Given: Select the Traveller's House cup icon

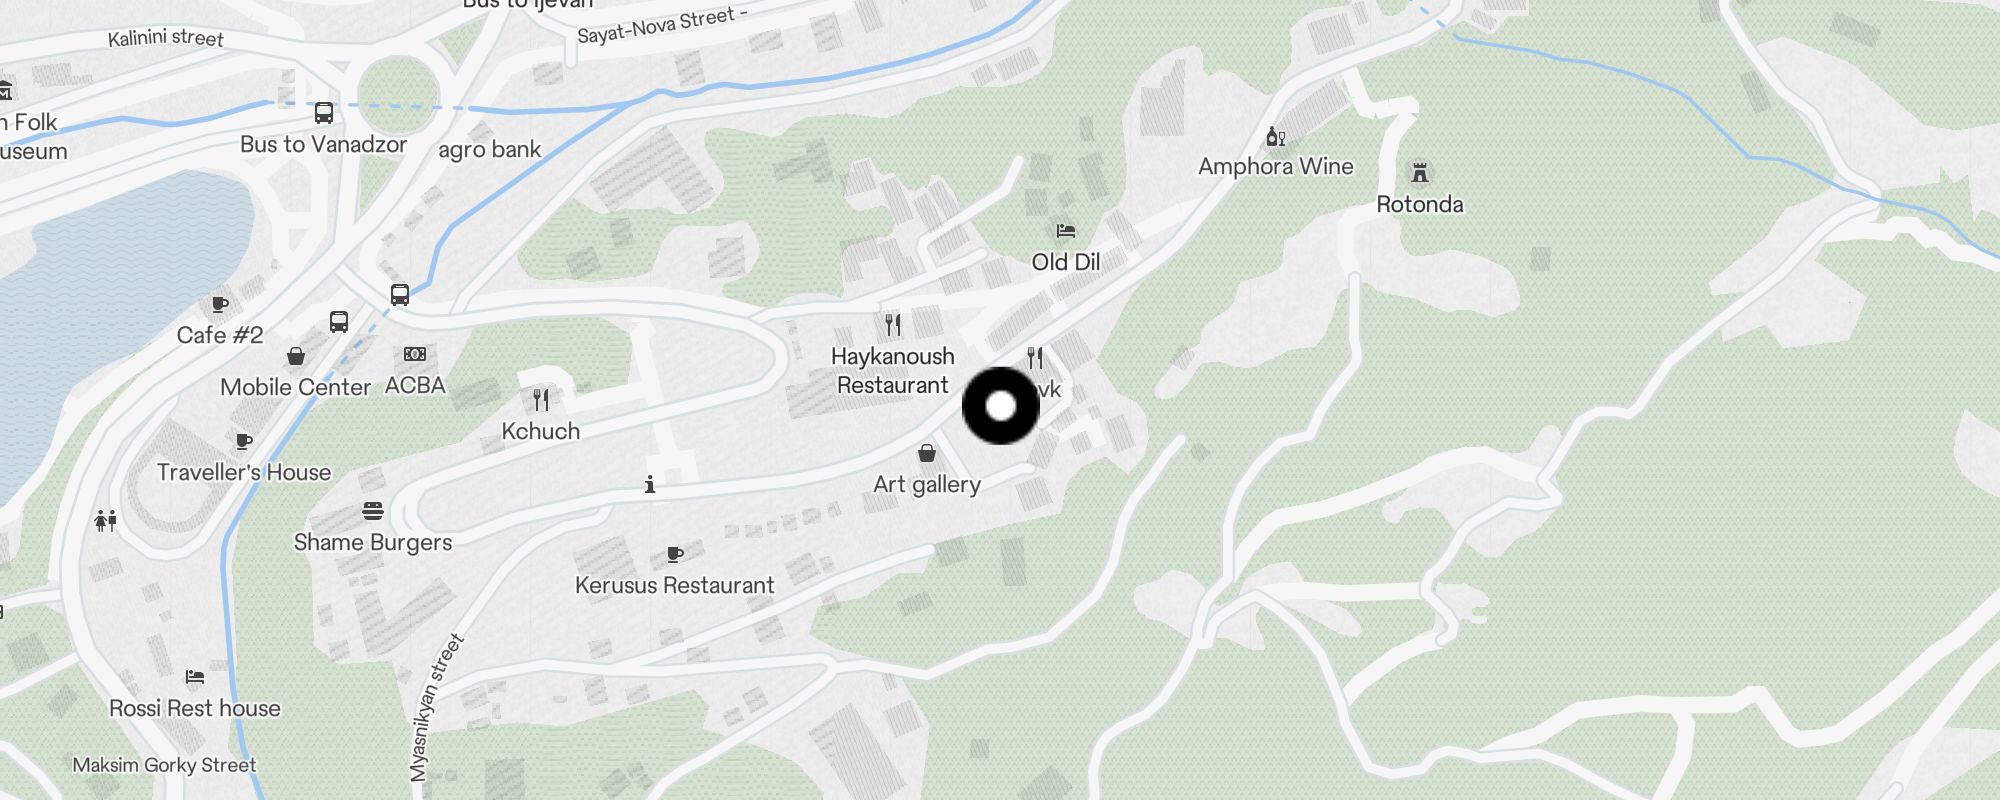Looking at the screenshot, I should tap(243, 441).
